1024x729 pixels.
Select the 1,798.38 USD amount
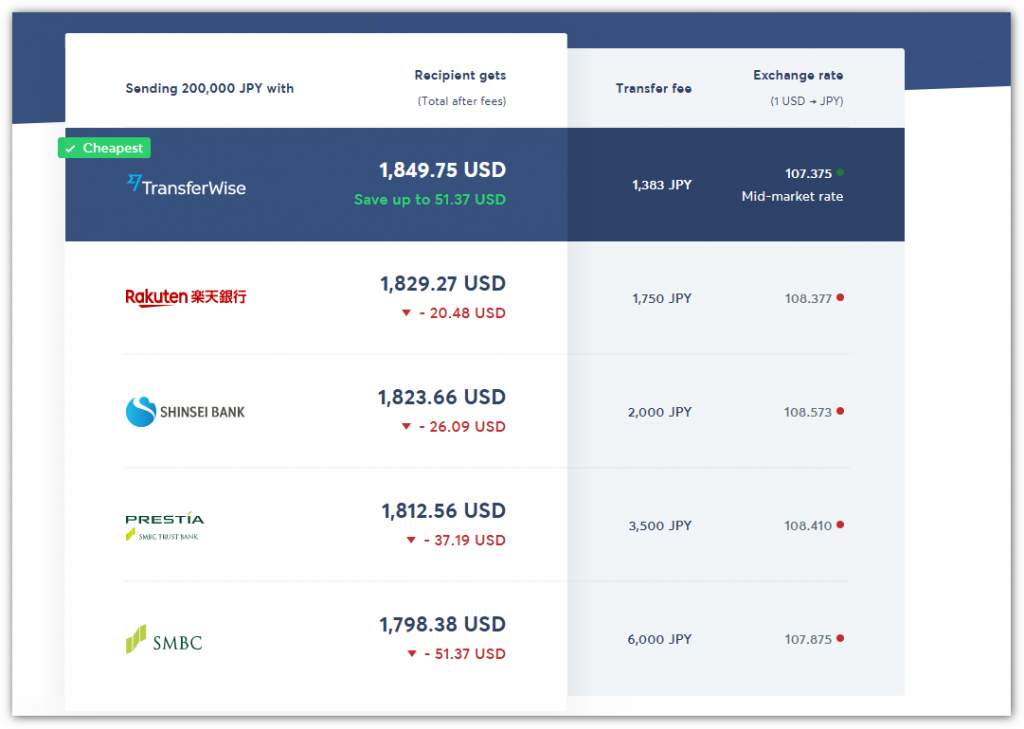(x=443, y=624)
